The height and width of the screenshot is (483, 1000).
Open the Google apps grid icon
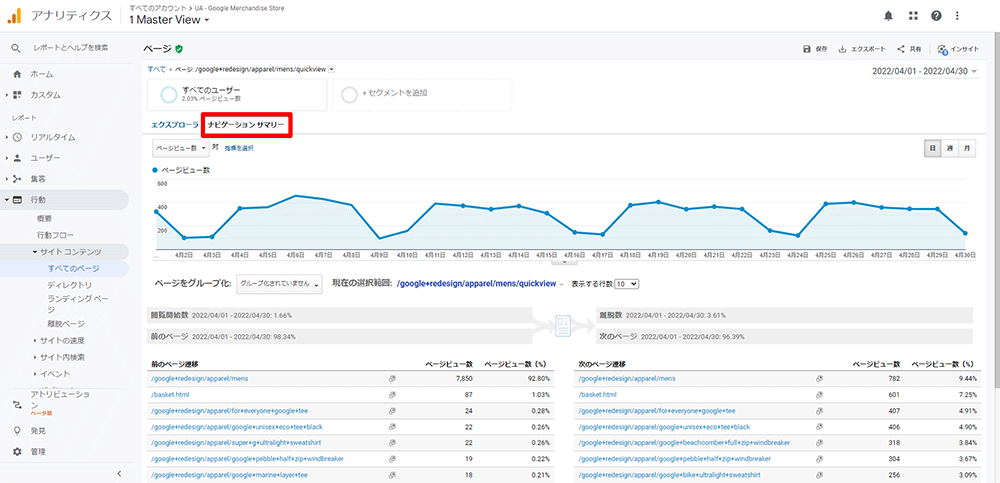click(x=912, y=16)
